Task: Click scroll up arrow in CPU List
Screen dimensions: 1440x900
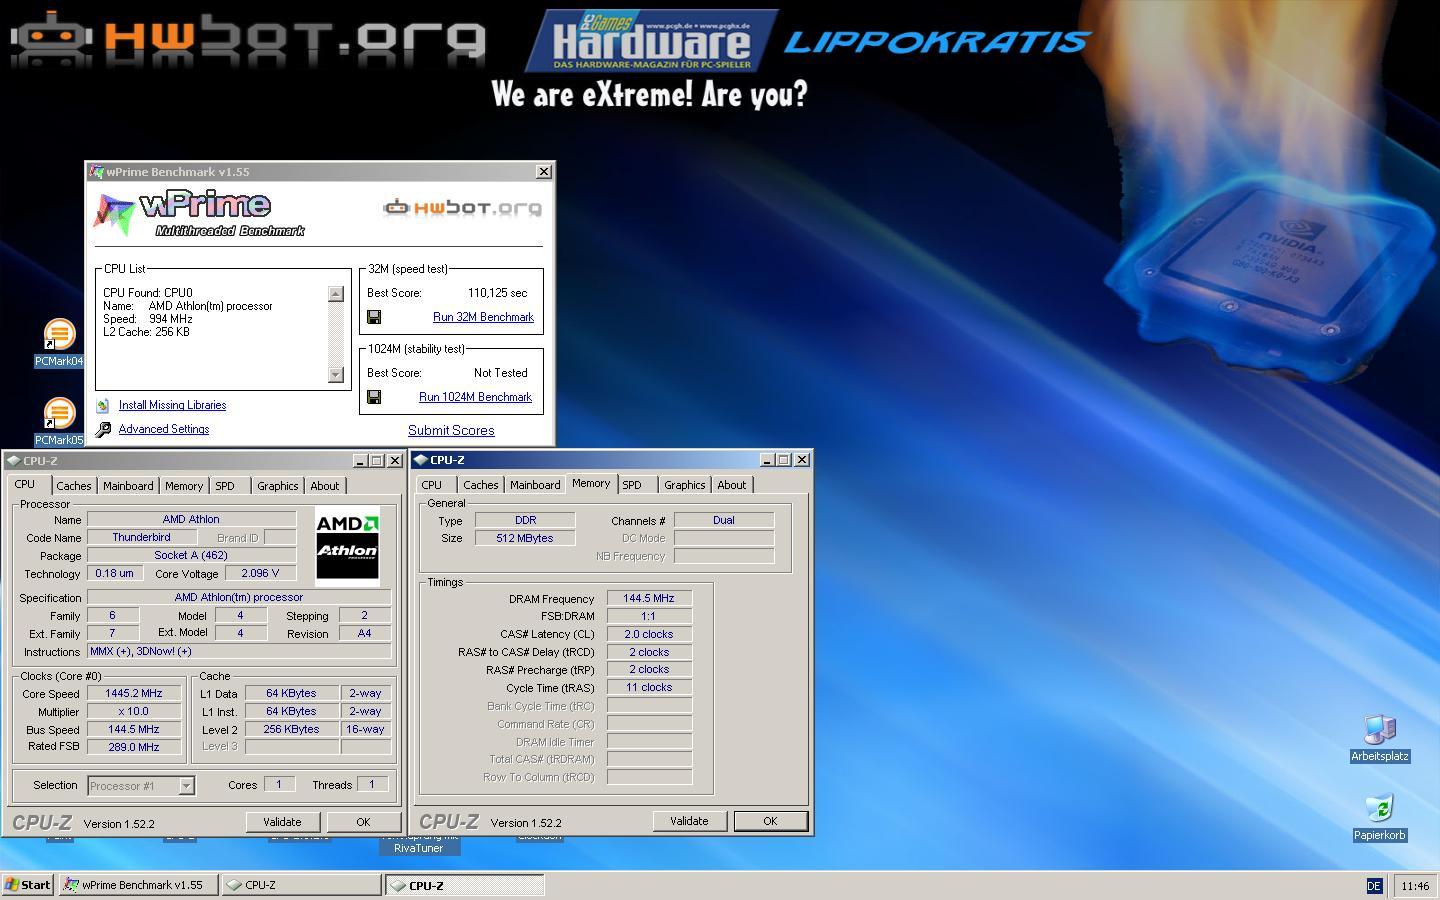Action: coord(336,294)
